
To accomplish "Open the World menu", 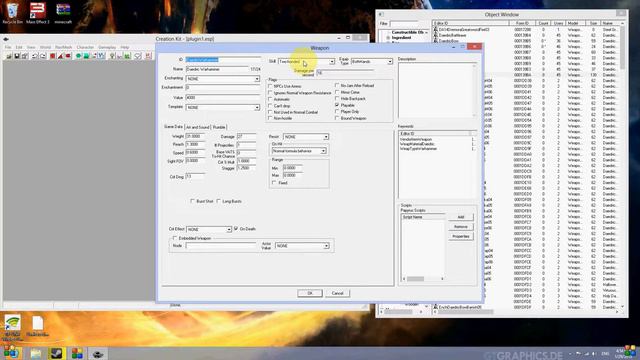I will [x=45, y=47].
